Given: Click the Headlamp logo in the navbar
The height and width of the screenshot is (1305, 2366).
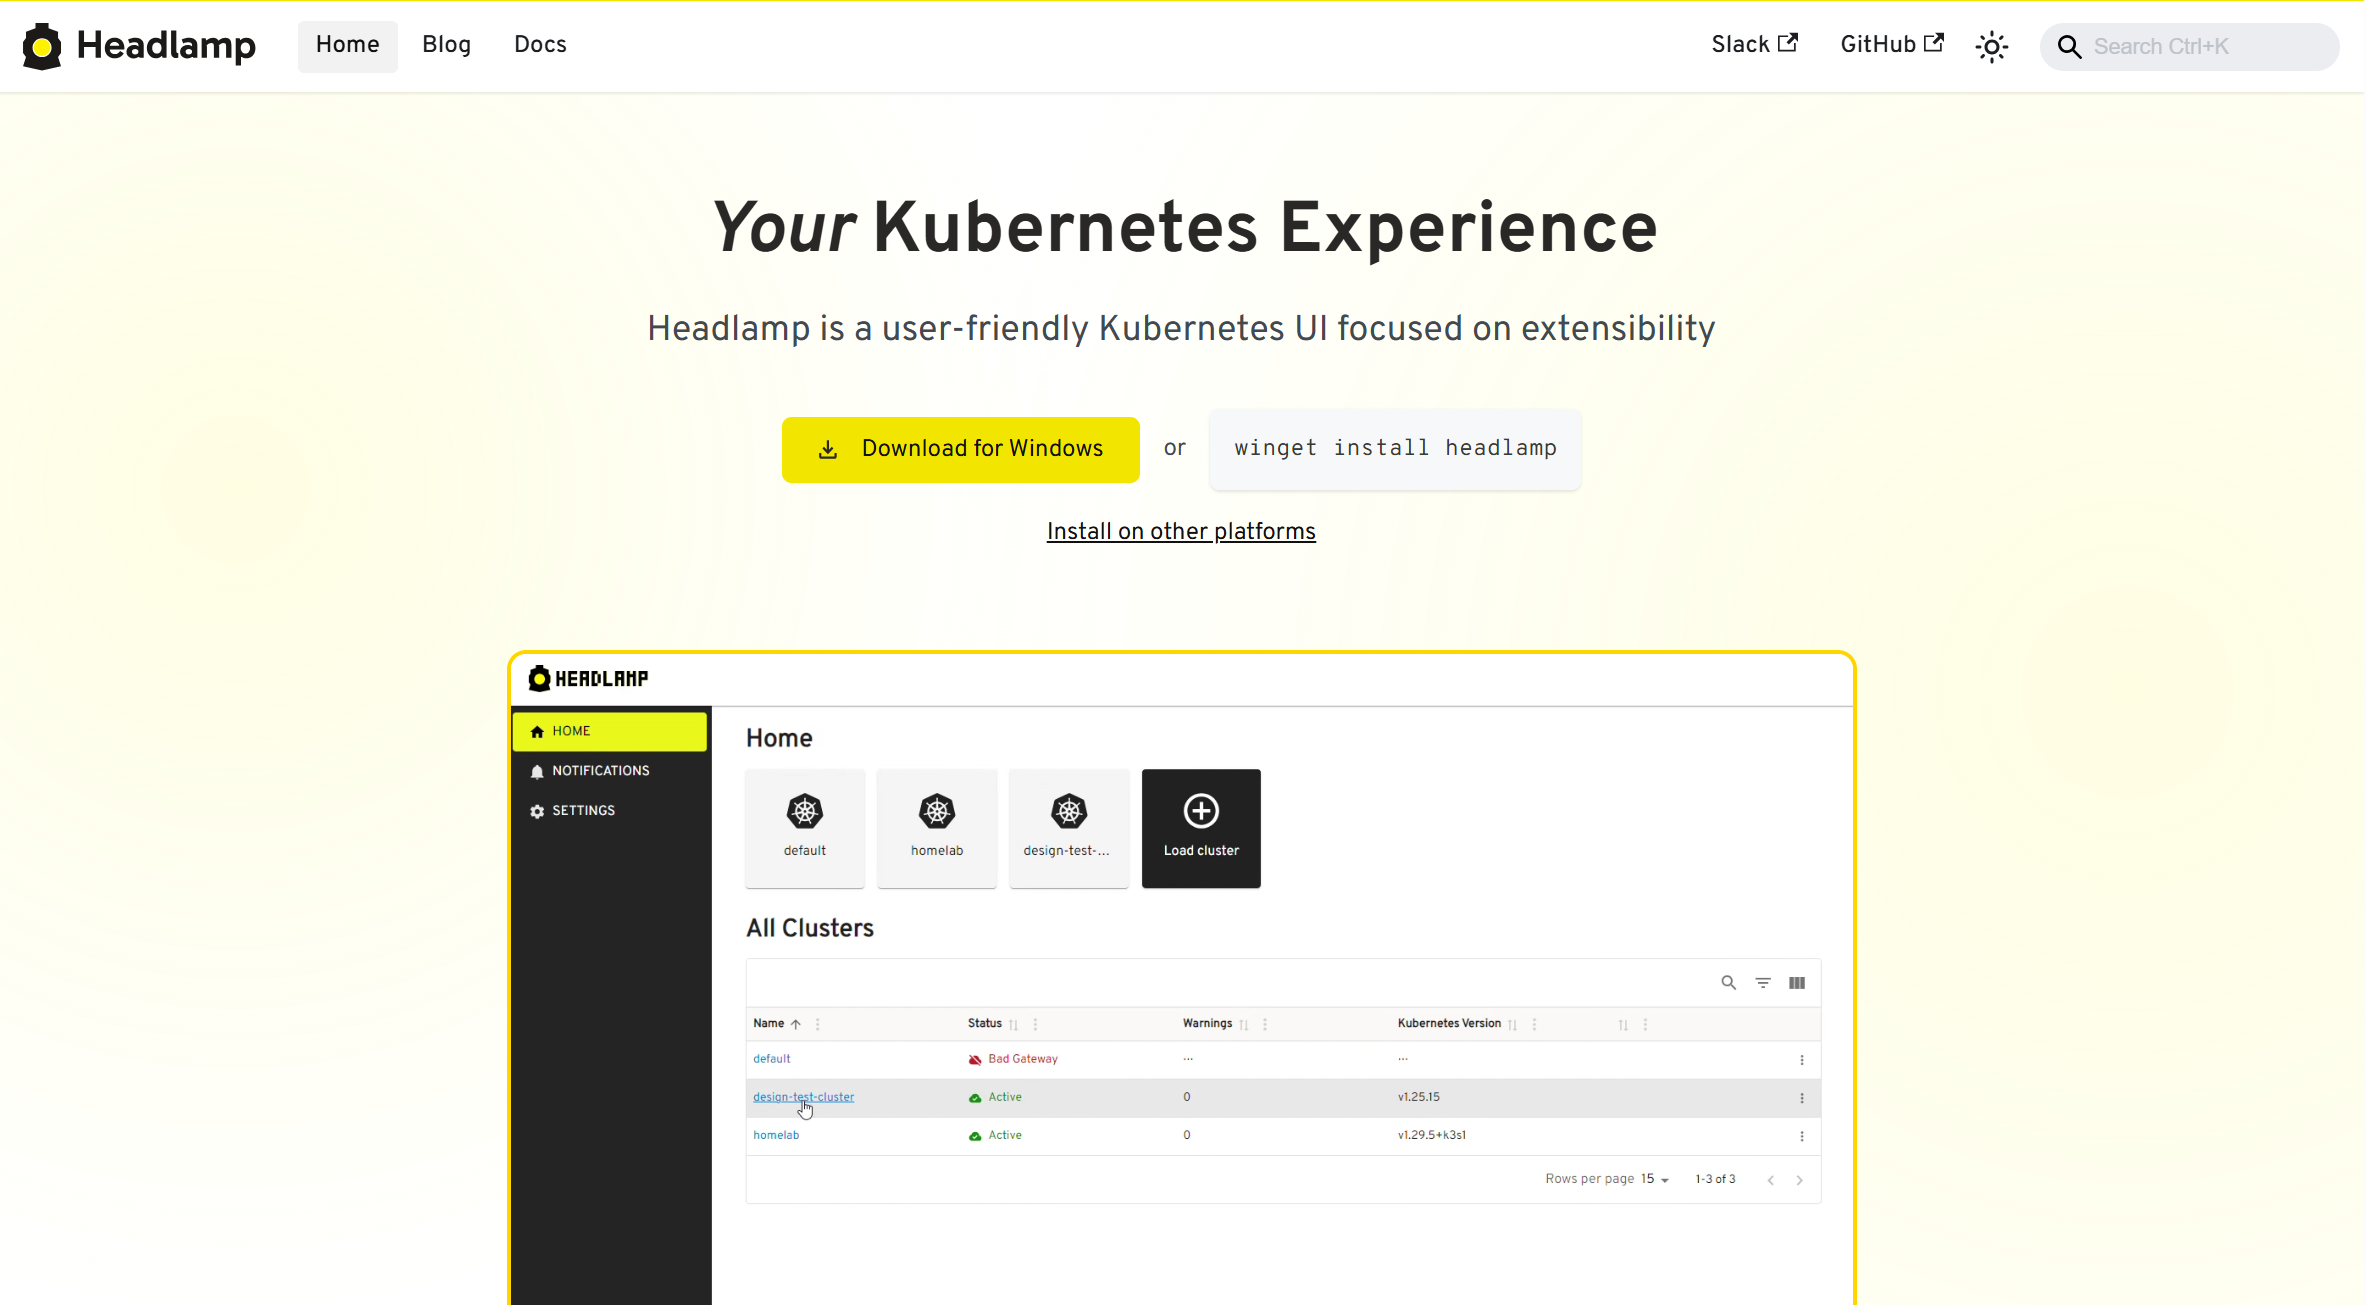Looking at the screenshot, I should pyautogui.click(x=139, y=46).
